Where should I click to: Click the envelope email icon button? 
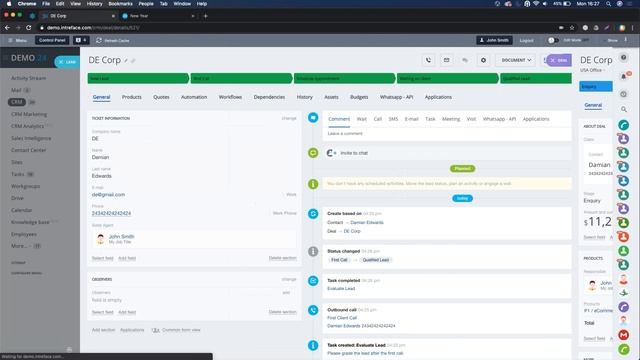point(447,60)
